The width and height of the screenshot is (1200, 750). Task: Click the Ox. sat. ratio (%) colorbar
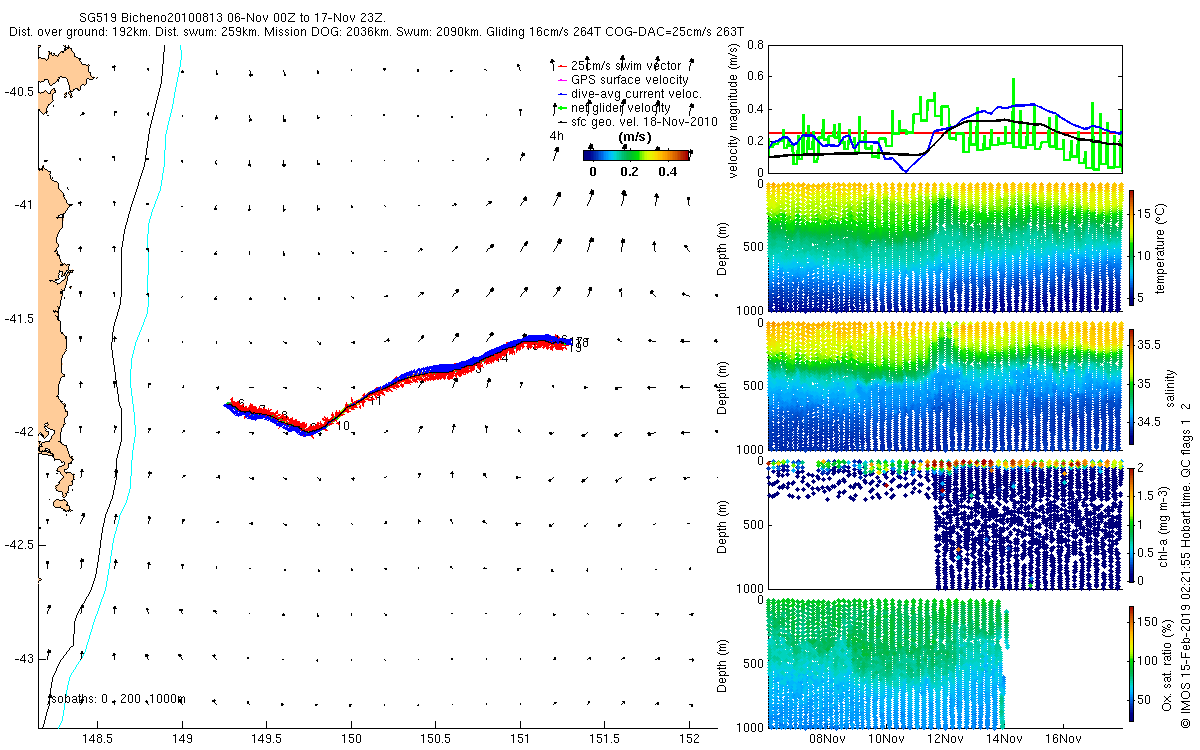(x=1131, y=664)
